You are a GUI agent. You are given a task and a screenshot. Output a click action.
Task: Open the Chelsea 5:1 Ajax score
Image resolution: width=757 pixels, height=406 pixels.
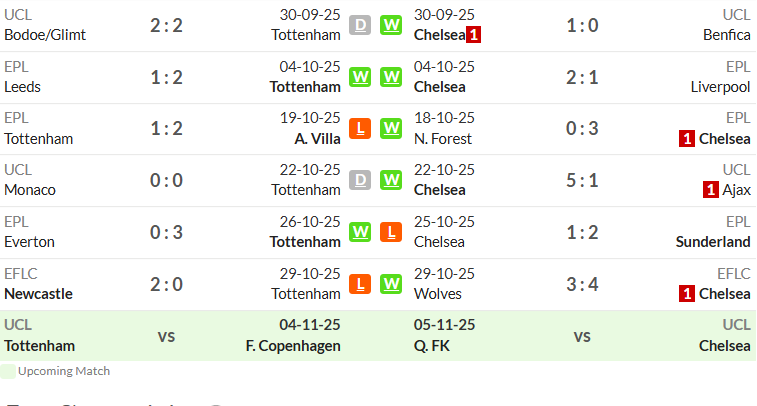(582, 181)
